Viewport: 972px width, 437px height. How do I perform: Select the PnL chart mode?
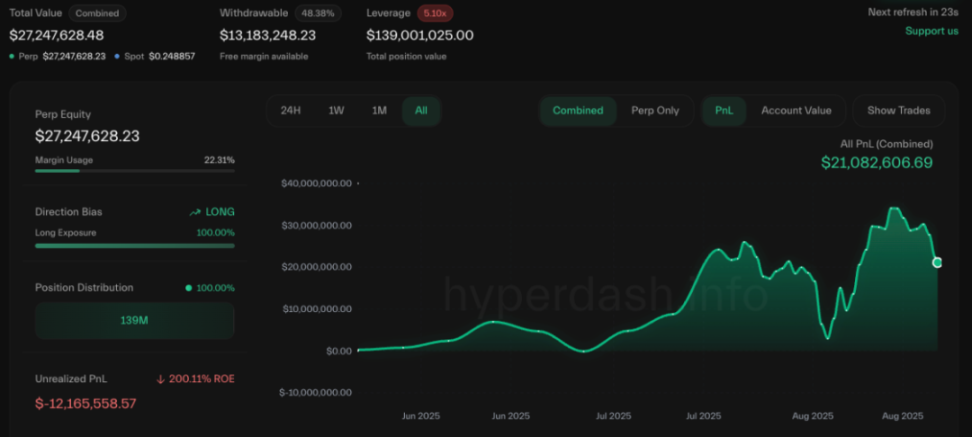[x=724, y=111]
